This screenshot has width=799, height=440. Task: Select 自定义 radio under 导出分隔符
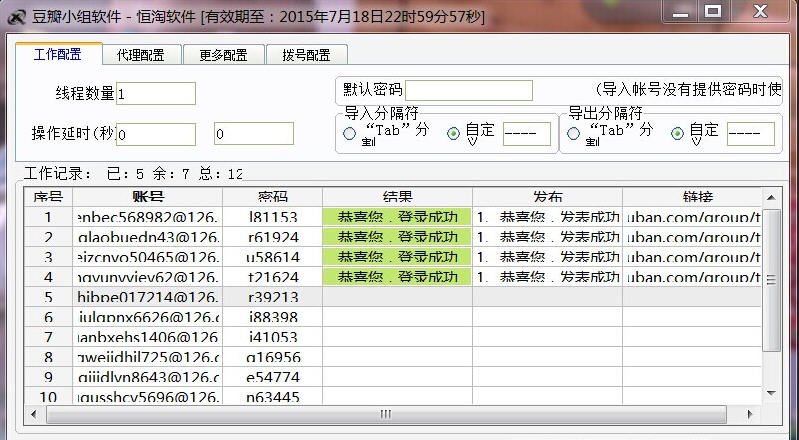[x=677, y=134]
